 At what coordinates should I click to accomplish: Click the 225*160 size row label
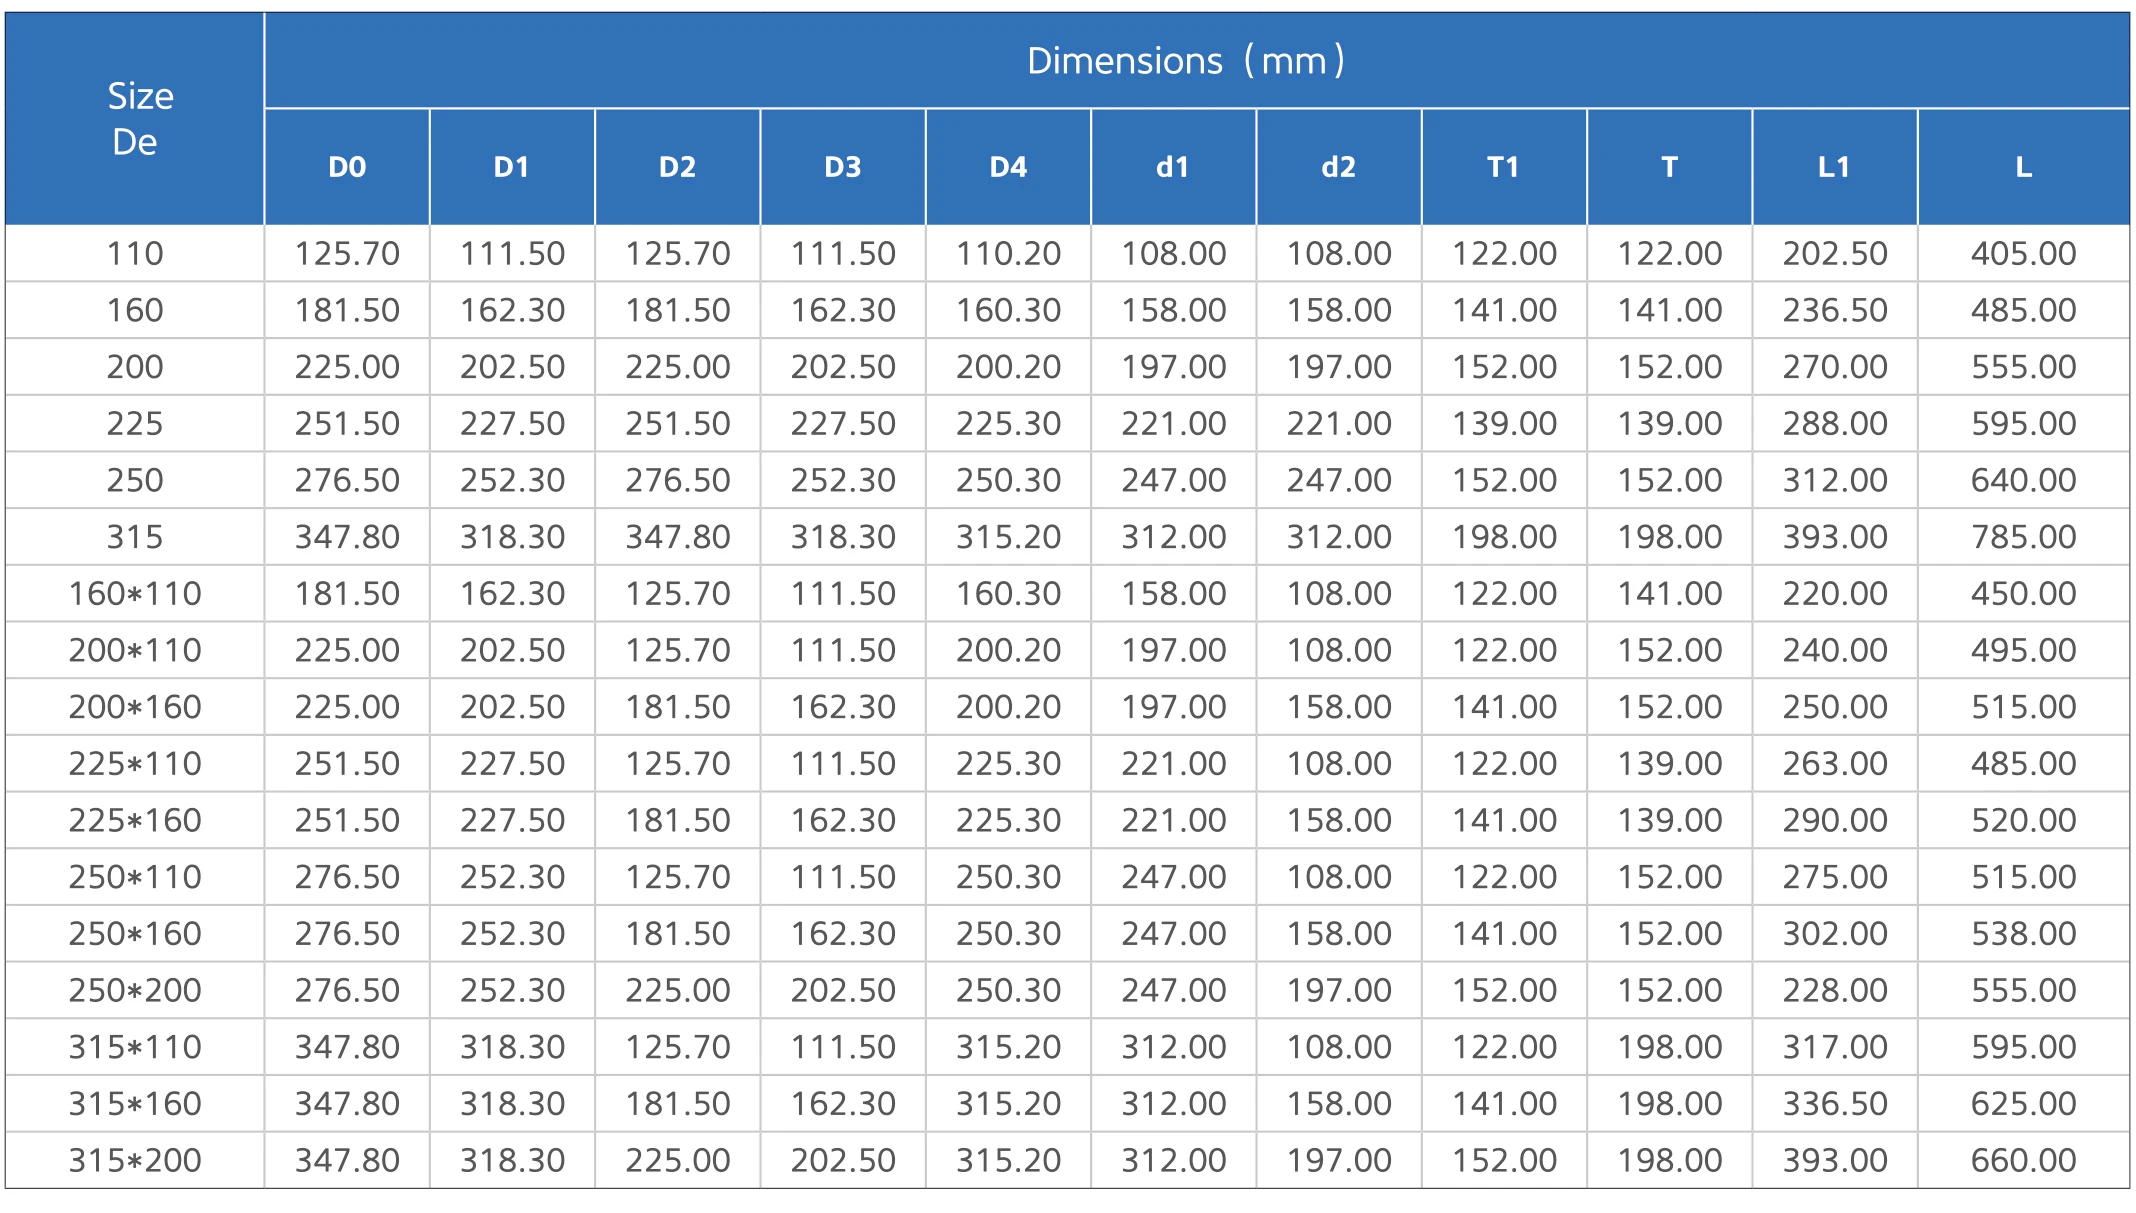coord(135,821)
